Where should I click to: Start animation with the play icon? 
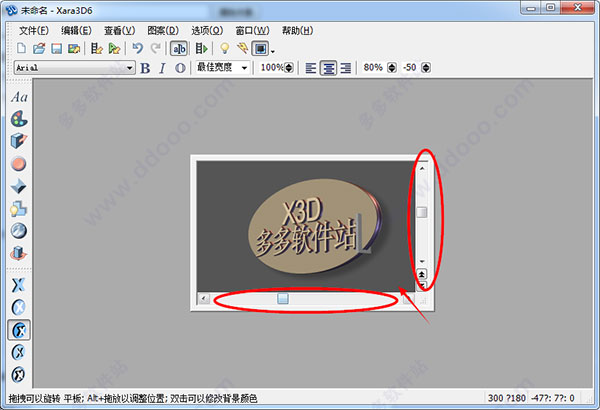click(x=201, y=48)
